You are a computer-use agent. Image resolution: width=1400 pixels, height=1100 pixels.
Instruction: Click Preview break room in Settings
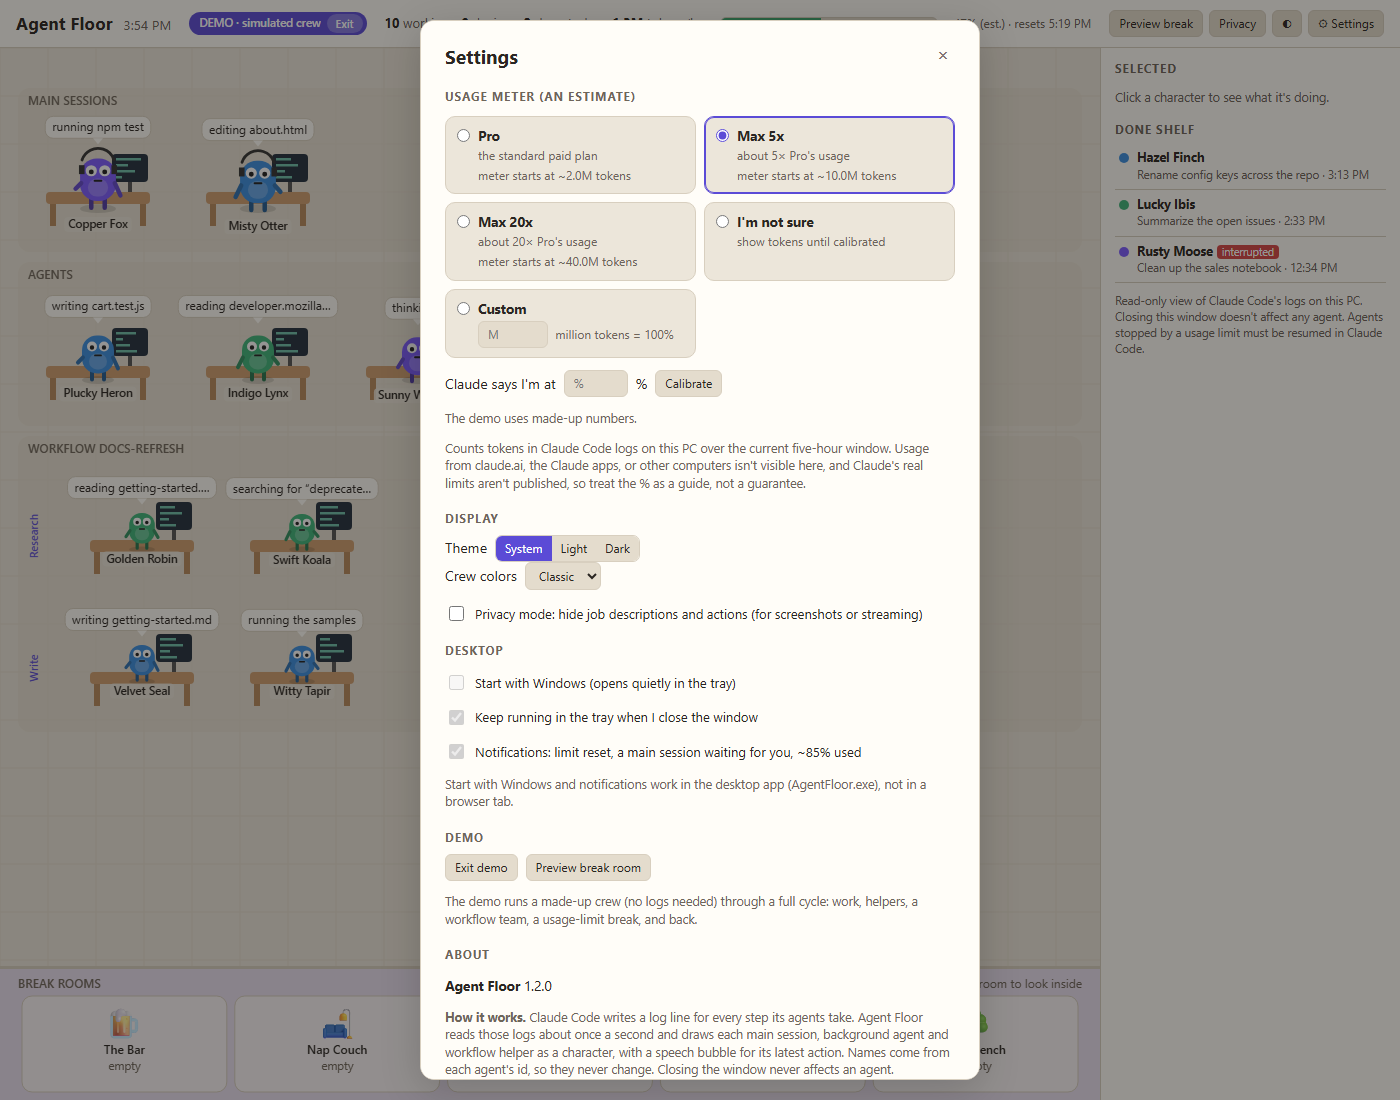[x=588, y=868]
